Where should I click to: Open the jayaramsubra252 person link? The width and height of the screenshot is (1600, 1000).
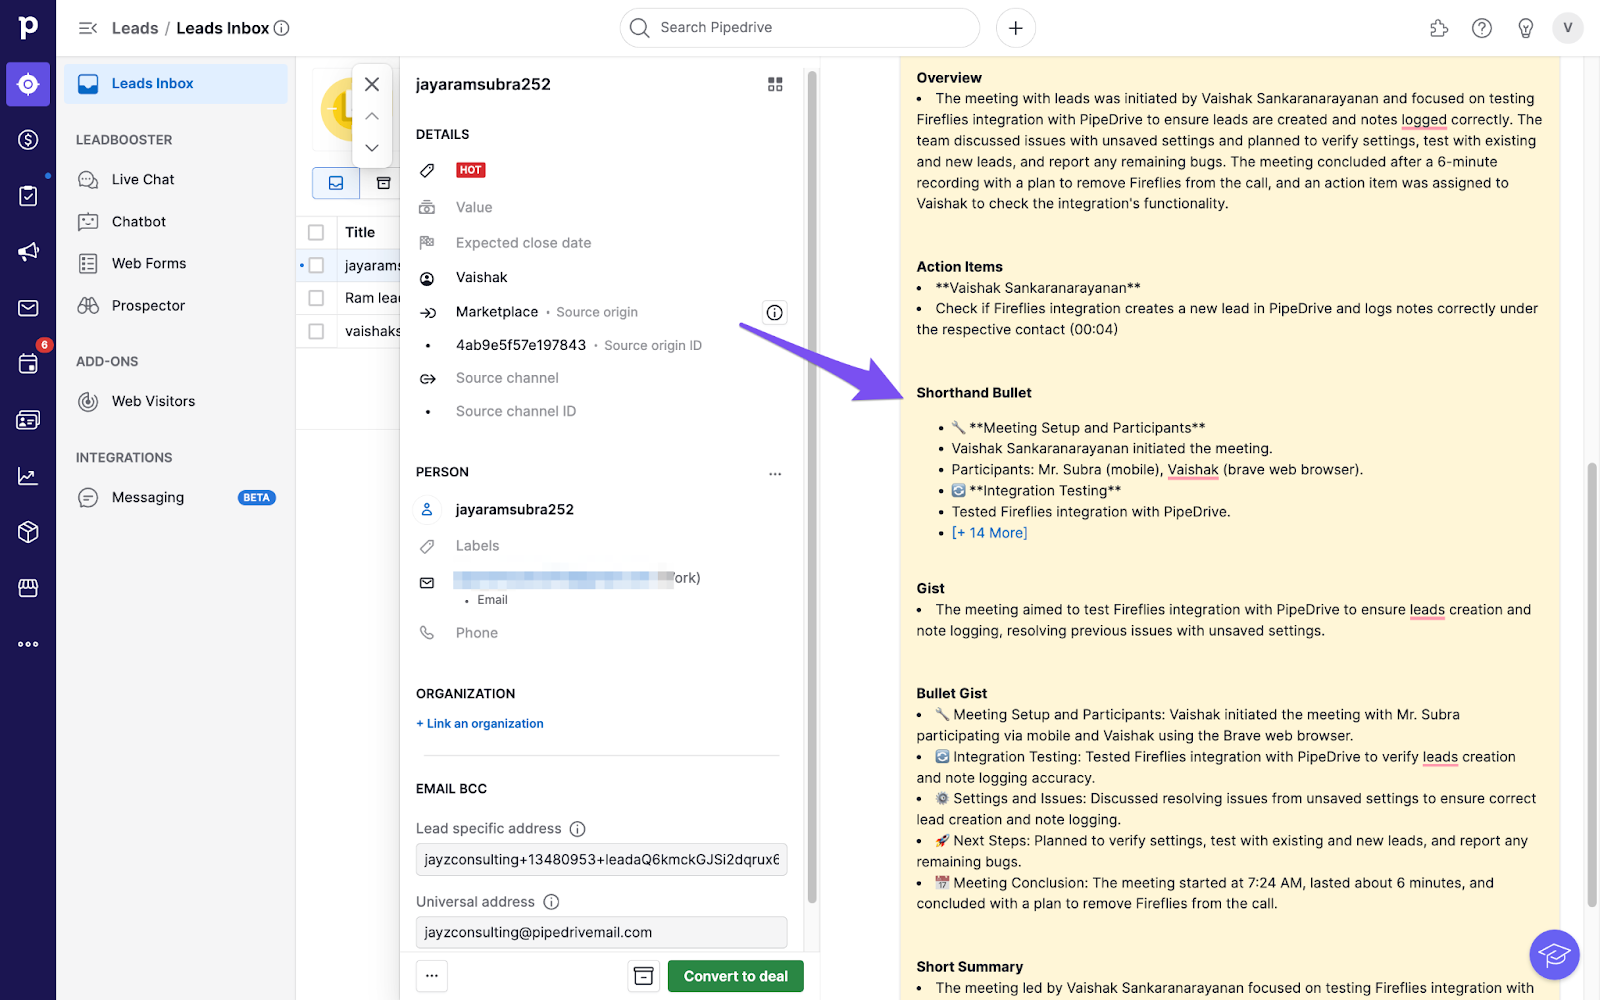[515, 510]
